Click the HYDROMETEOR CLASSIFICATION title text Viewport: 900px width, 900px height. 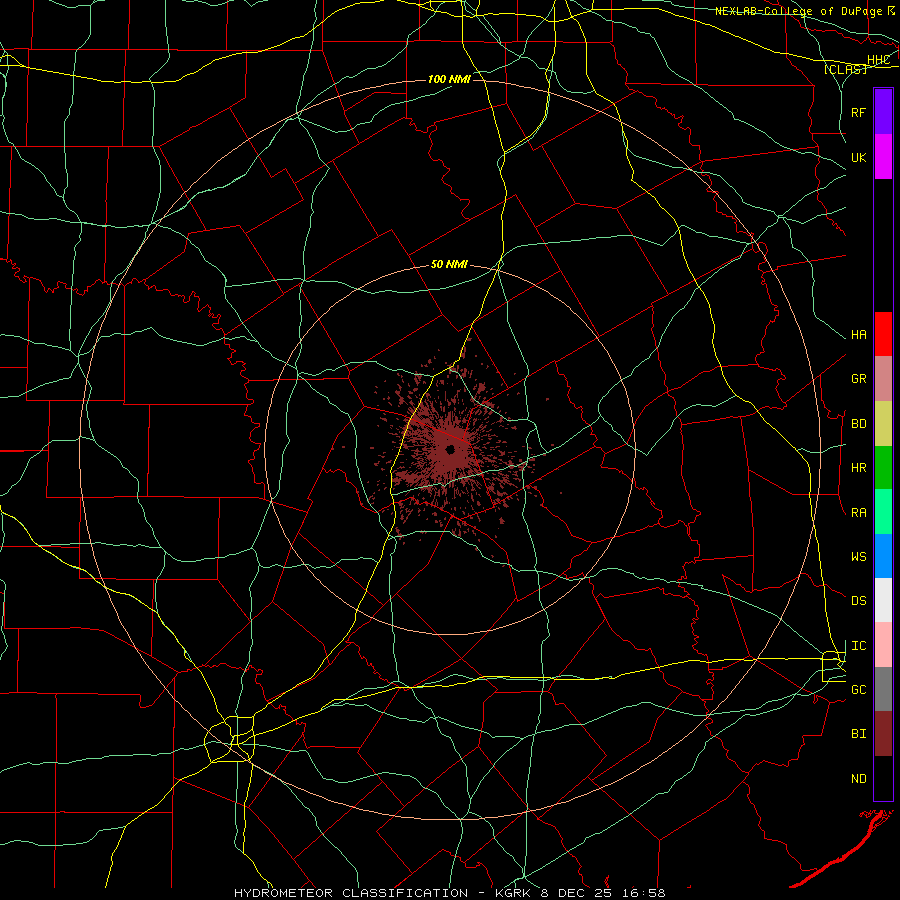(x=351, y=893)
